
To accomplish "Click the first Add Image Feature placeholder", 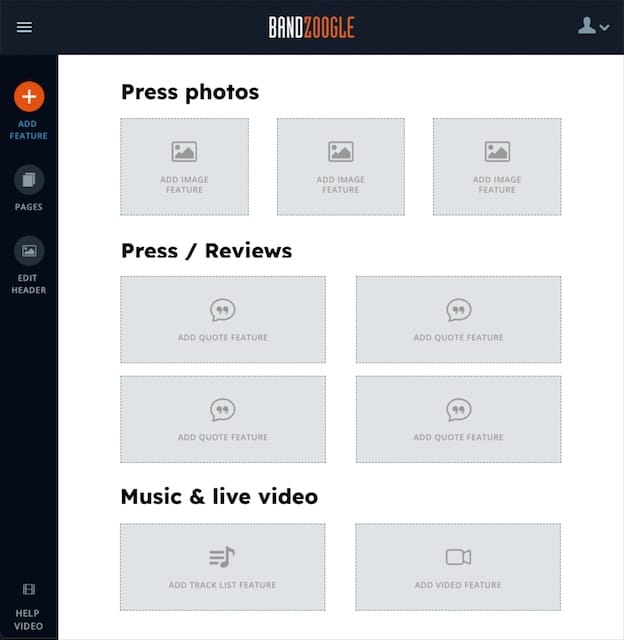I will pyautogui.click(x=184, y=167).
